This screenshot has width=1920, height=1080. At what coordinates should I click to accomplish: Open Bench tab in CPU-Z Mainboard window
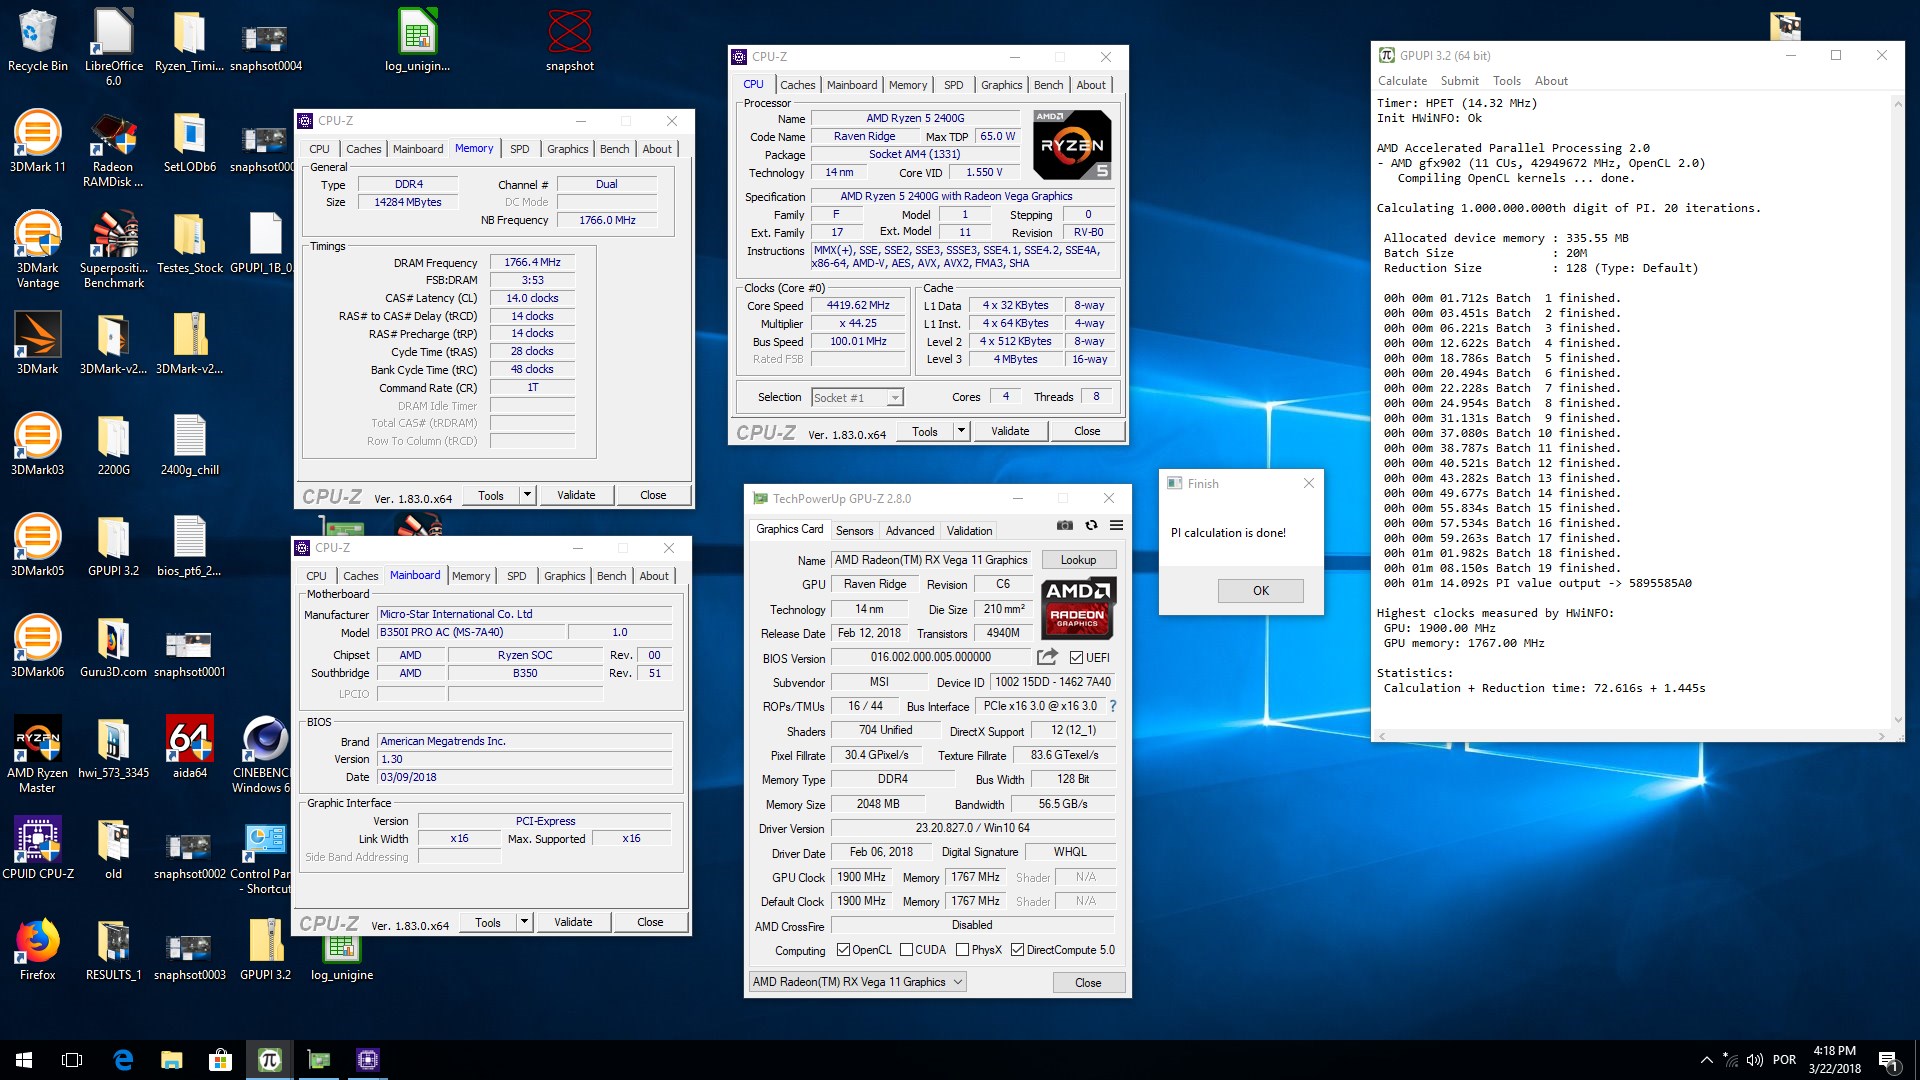point(611,576)
